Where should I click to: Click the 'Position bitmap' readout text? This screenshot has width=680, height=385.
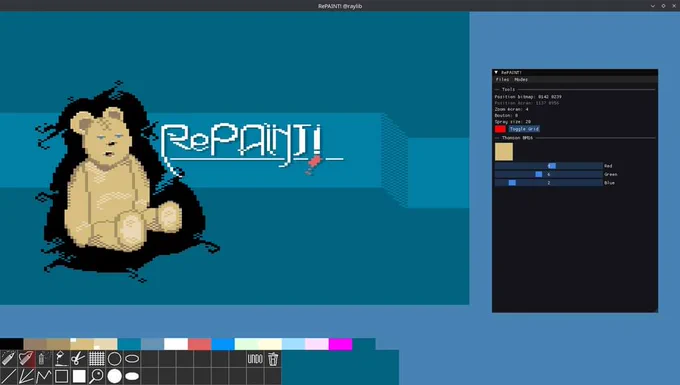[x=528, y=97]
